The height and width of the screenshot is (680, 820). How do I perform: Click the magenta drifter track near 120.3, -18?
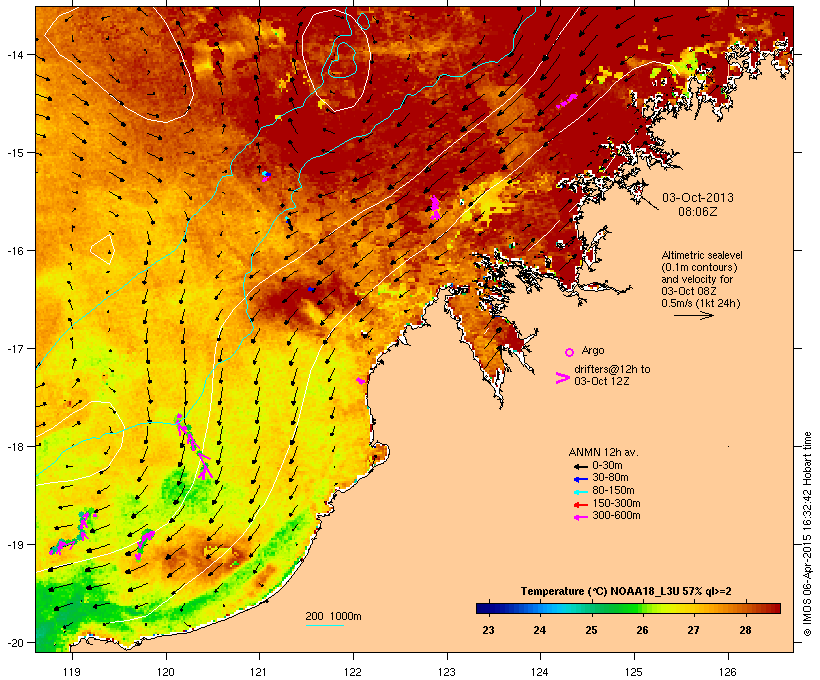pos(193,446)
